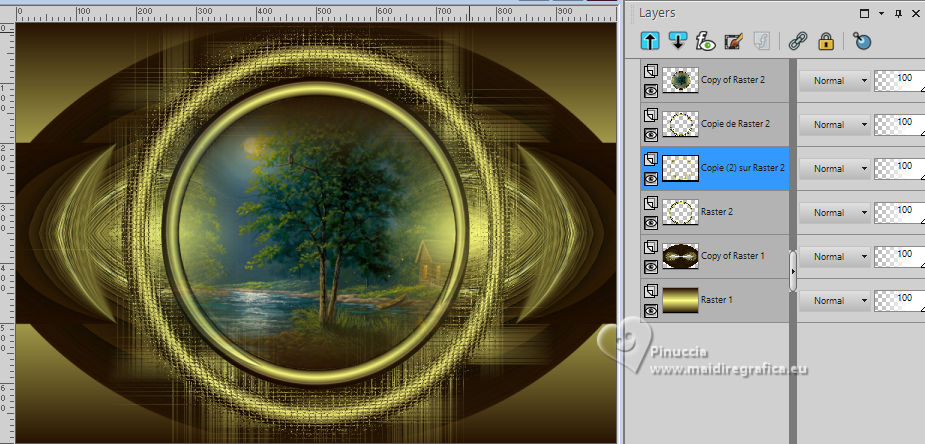Click the move layer up arrow icon
The height and width of the screenshot is (444, 925).
pyautogui.click(x=650, y=41)
